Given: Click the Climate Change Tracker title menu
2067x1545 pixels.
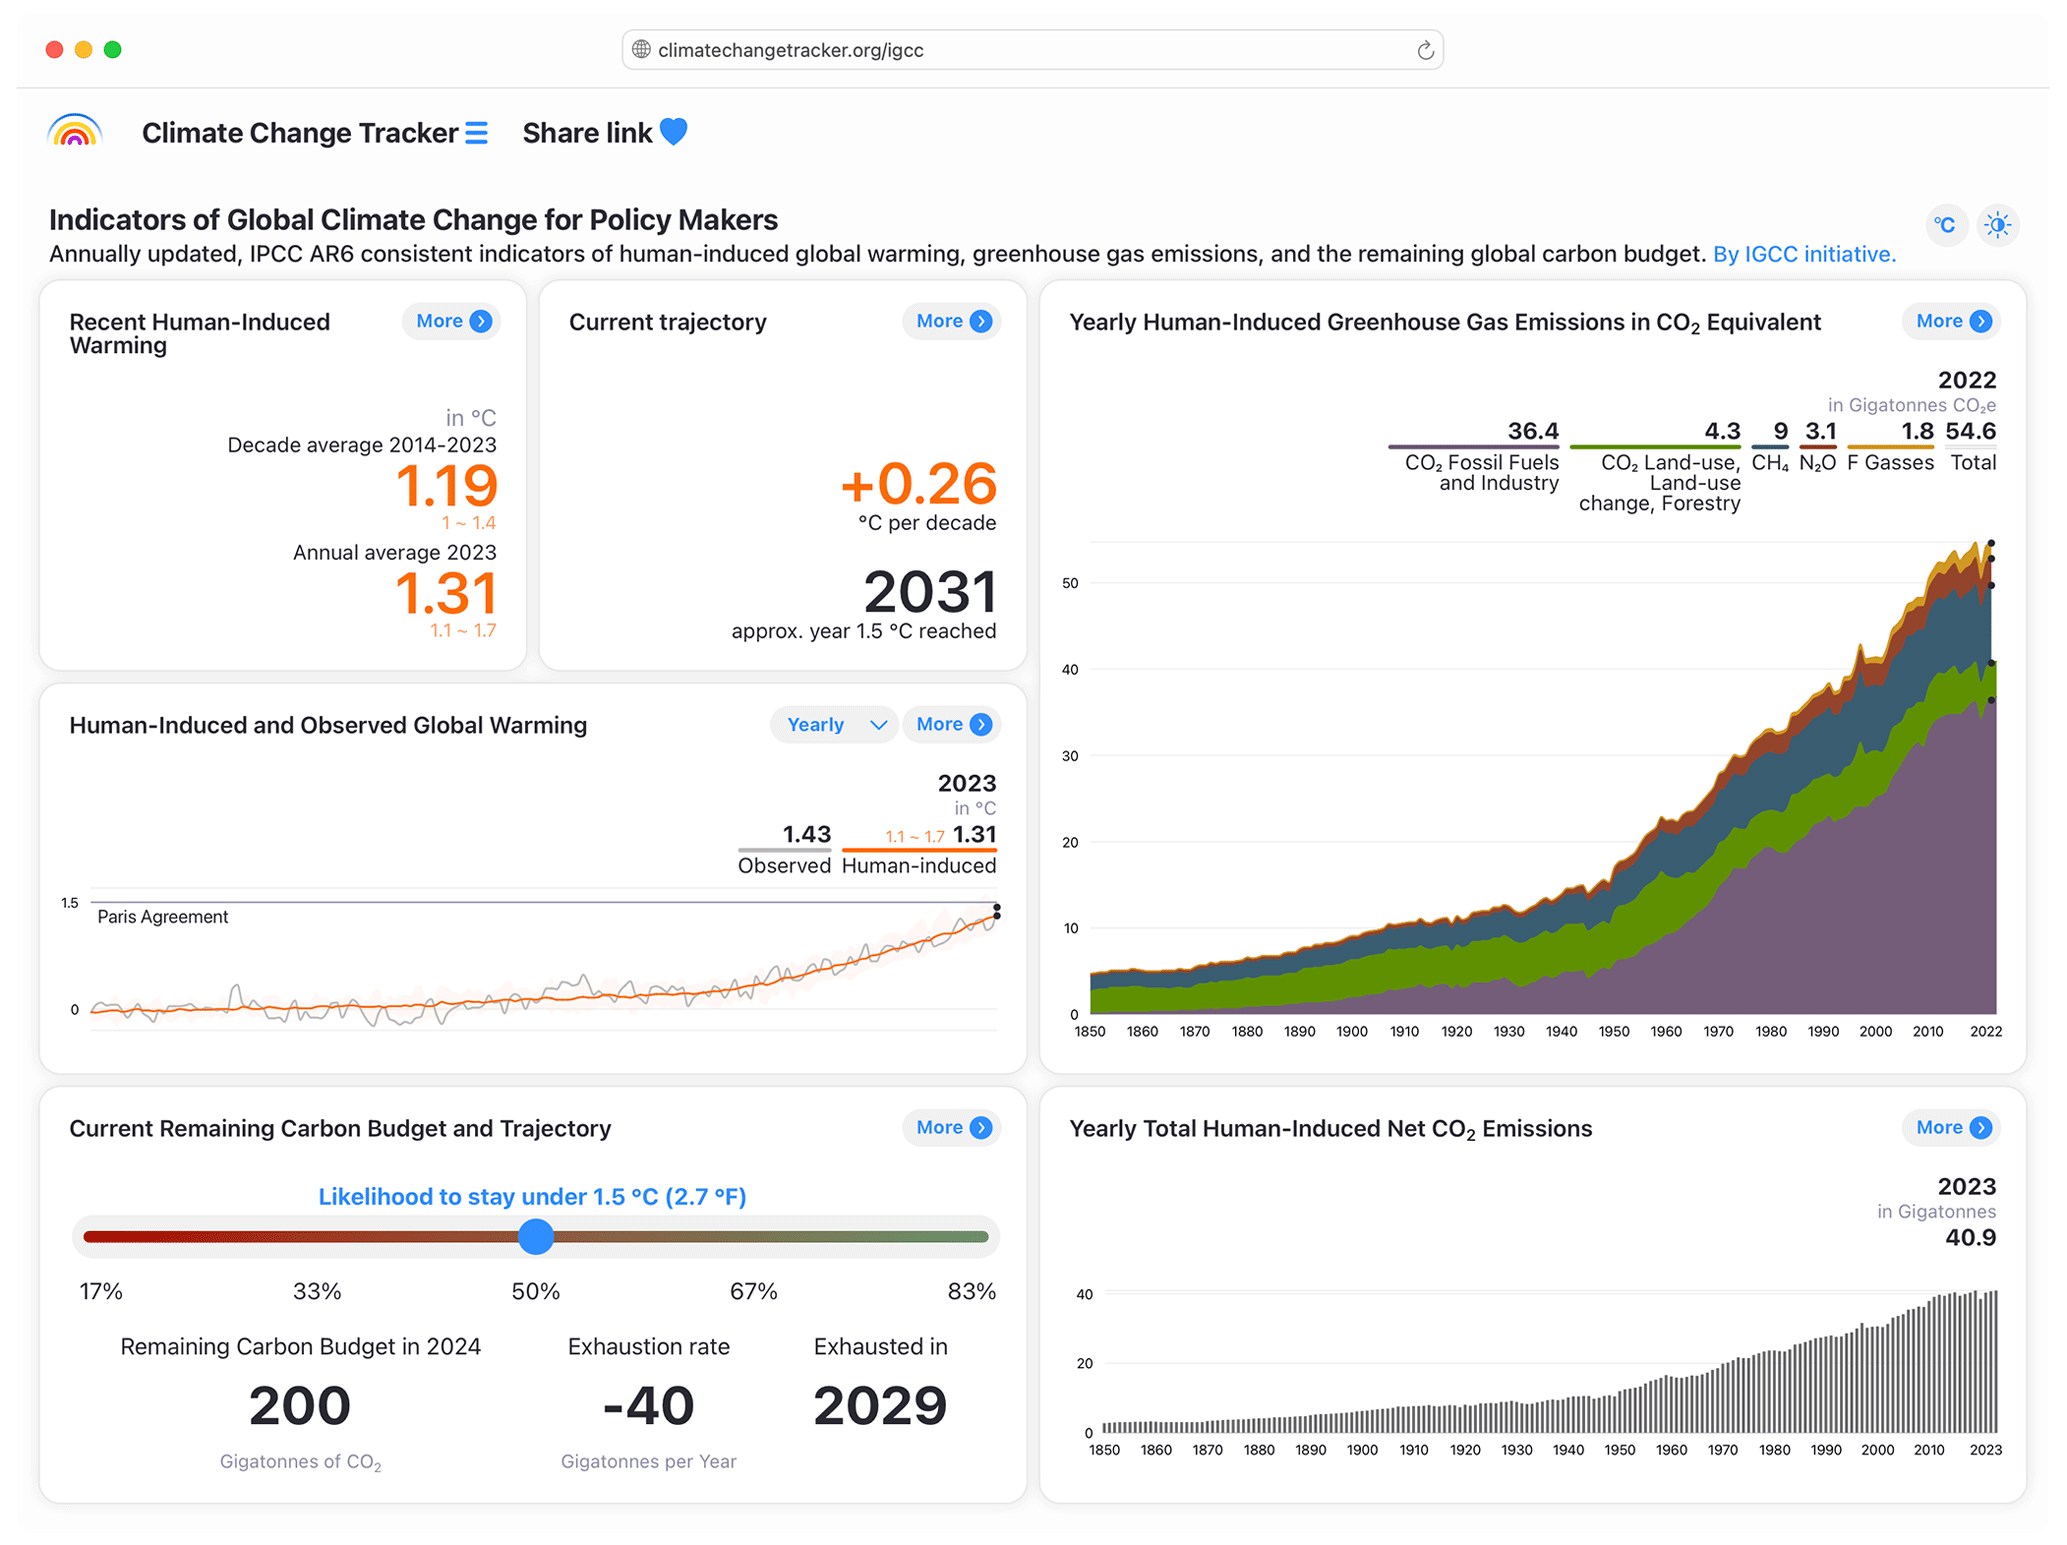Looking at the screenshot, I should (299, 133).
